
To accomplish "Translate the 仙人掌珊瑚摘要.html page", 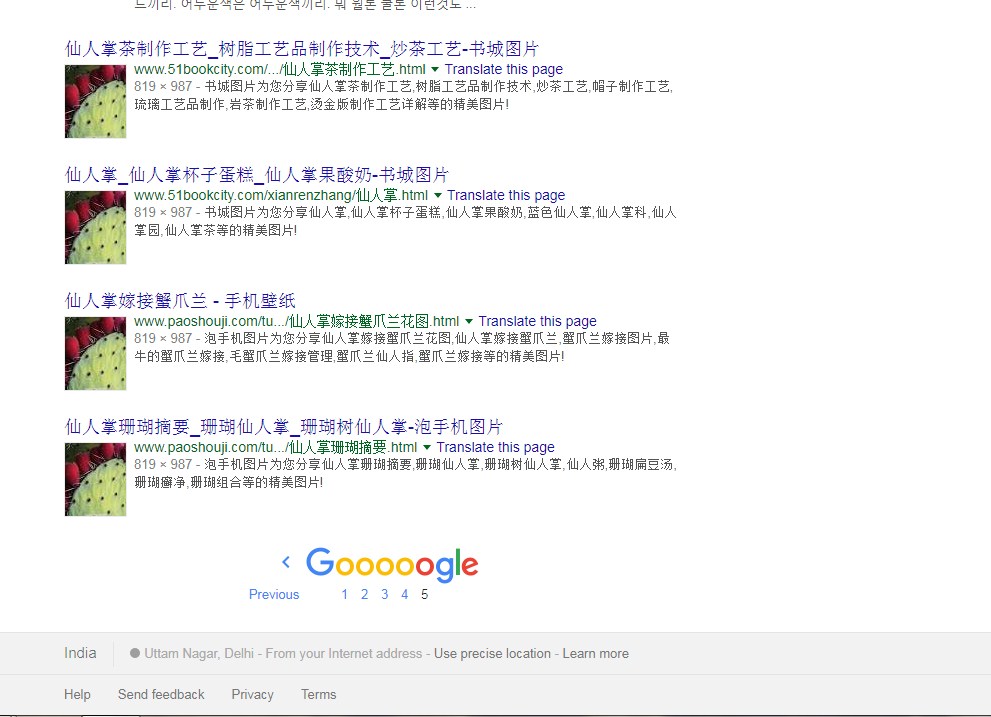I will coord(496,446).
